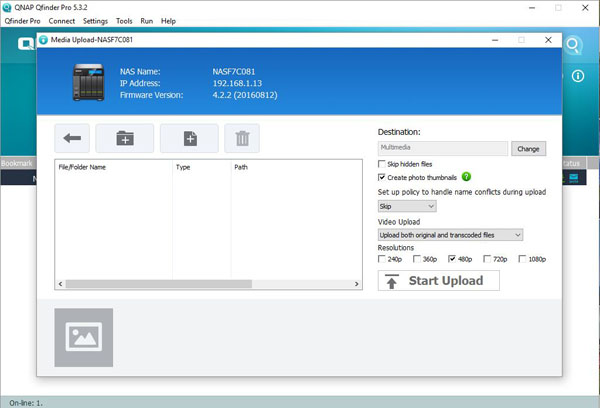The width and height of the screenshot is (600, 408).
Task: Open the Video Upload mode dropdown
Action: 450,235
